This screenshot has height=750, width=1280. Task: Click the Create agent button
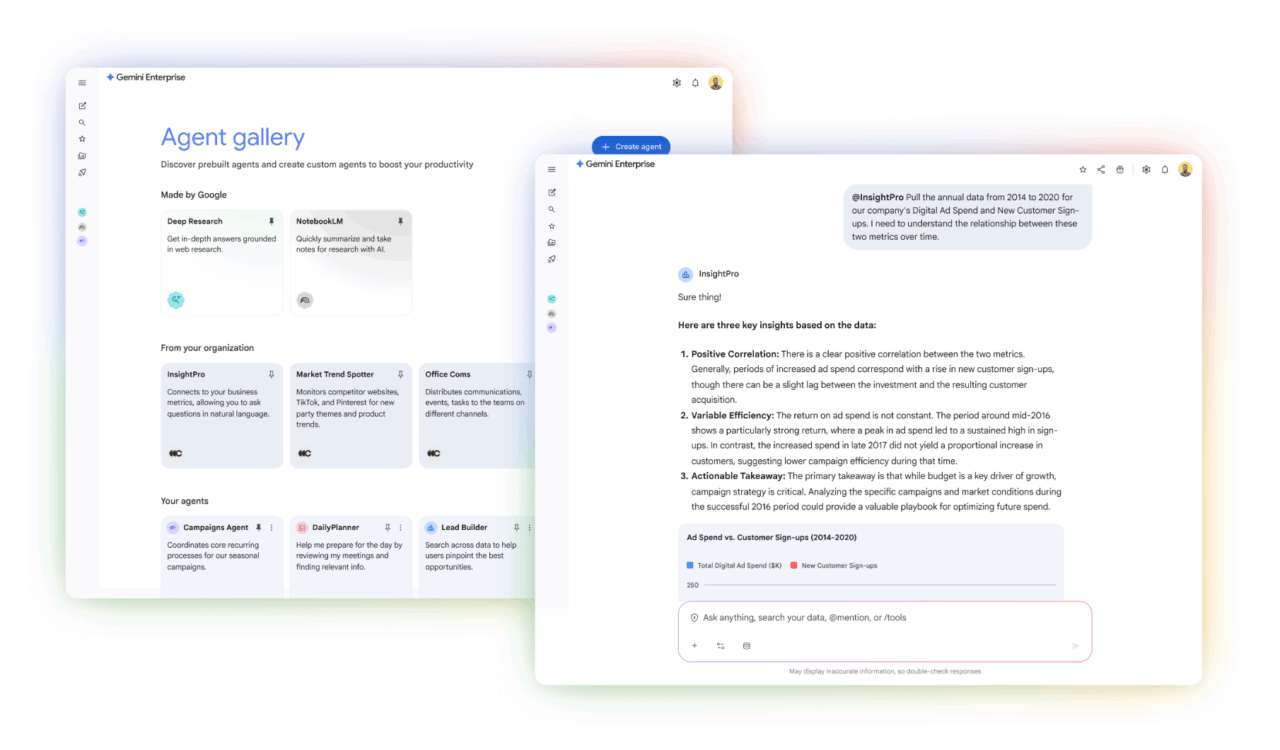pos(631,146)
